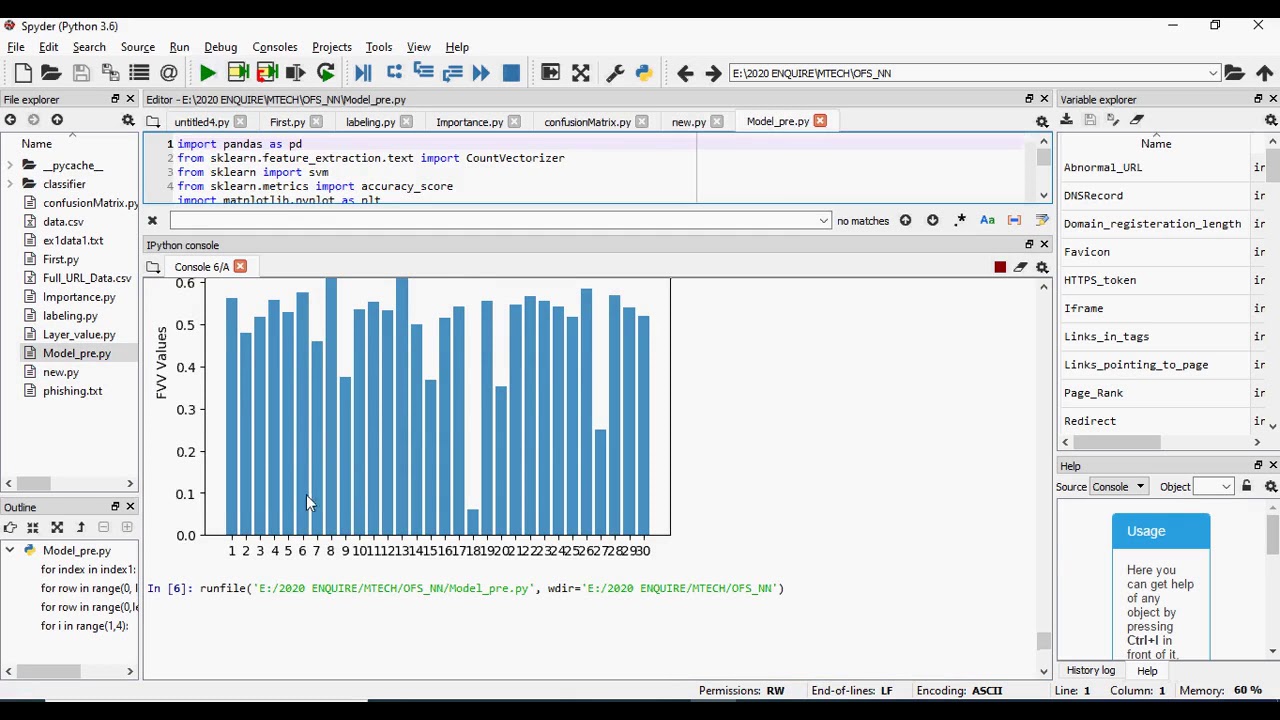
Task: Go forward to the next cursor position
Action: (x=713, y=73)
